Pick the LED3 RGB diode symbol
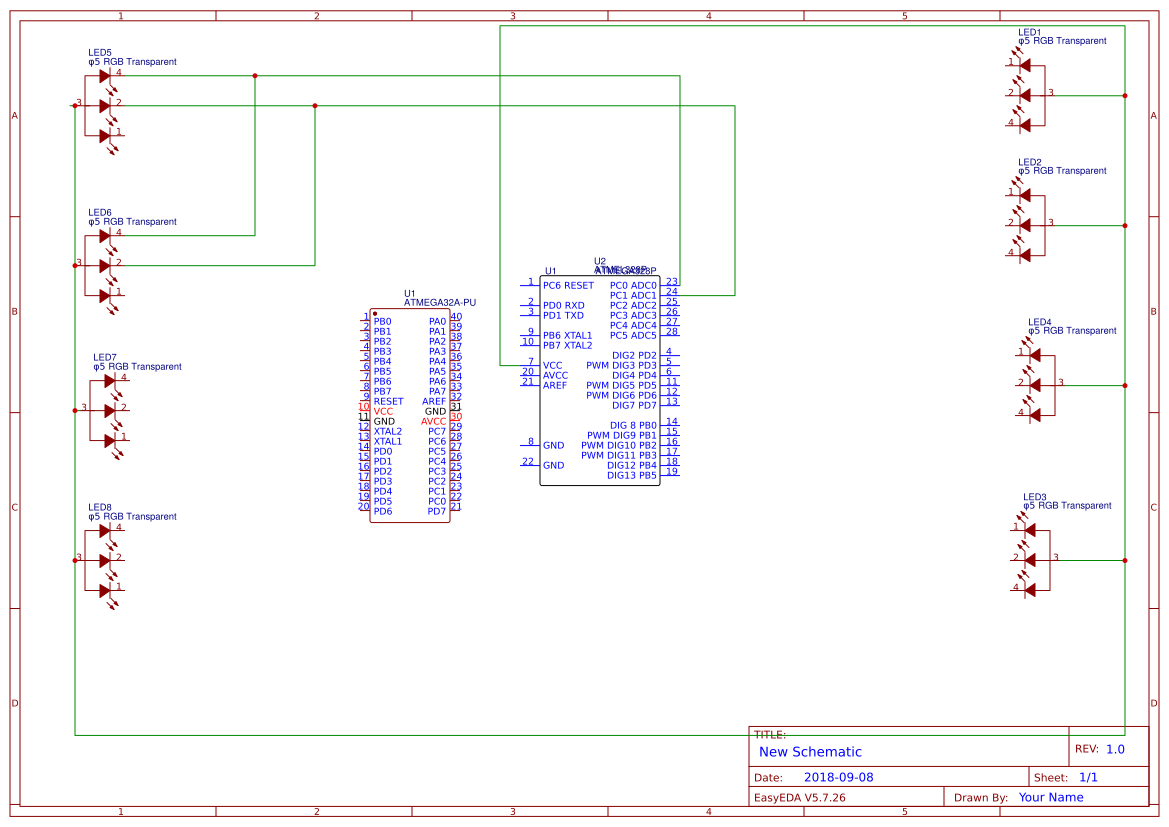Screen dimensions: 1169x827 [x=1029, y=560]
